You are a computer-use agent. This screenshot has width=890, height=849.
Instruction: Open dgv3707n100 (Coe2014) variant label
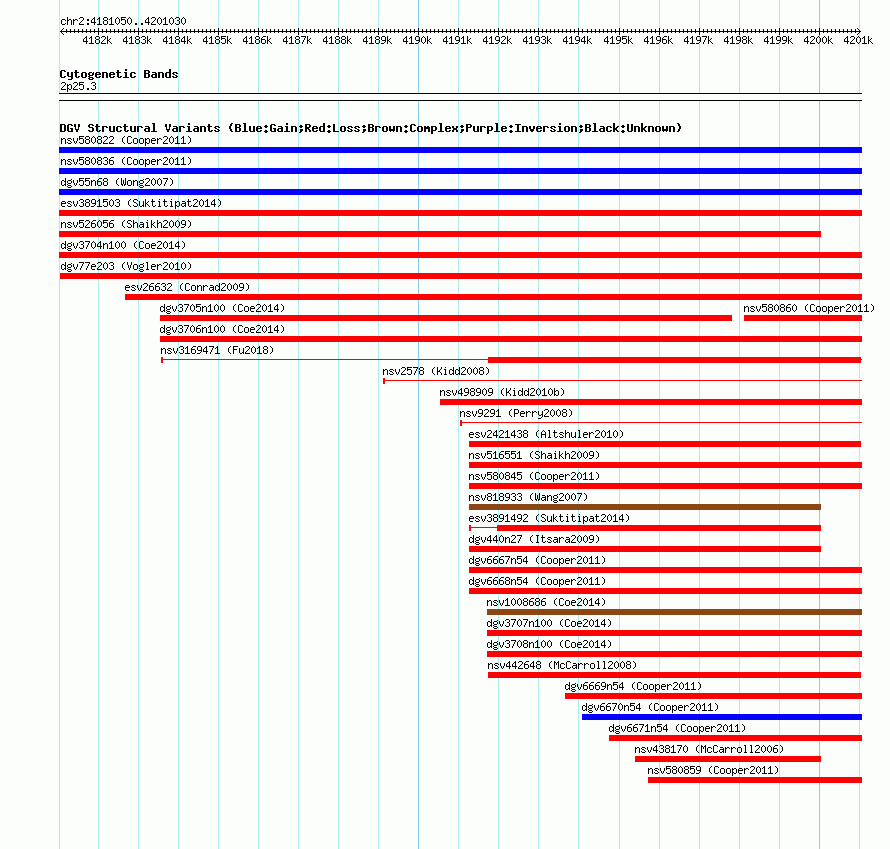[x=549, y=623]
